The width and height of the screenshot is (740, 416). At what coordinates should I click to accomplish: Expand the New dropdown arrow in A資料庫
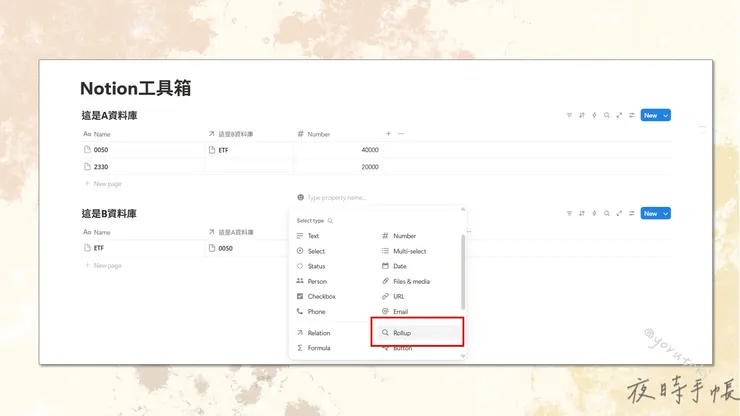[665, 115]
